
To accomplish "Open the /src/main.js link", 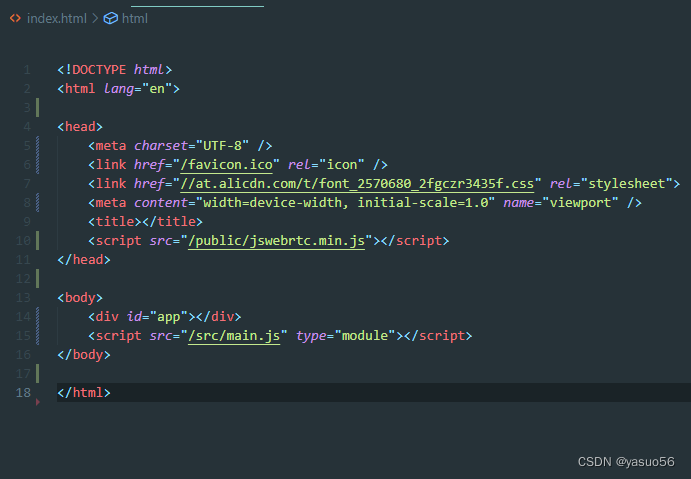I will pos(234,336).
